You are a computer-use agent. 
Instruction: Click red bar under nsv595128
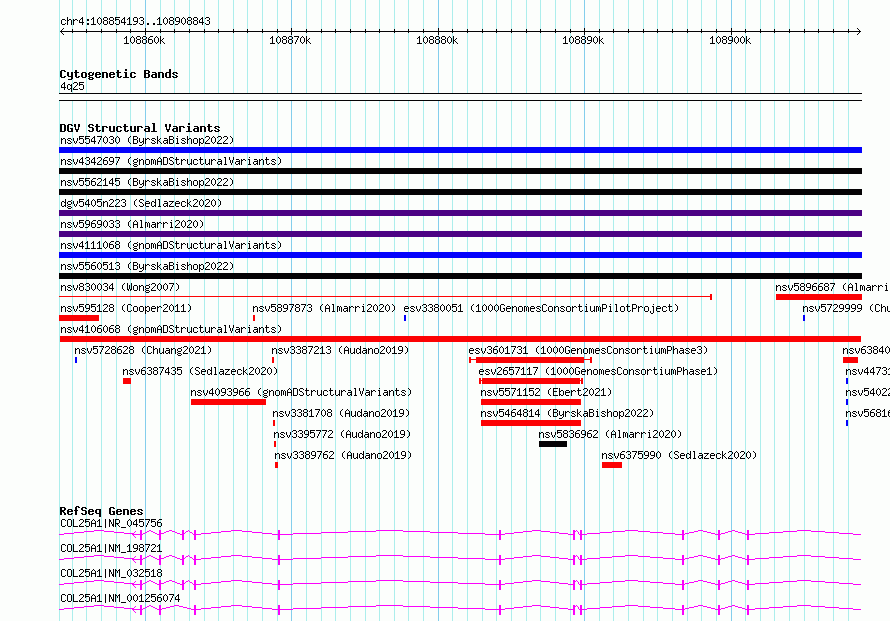79,318
